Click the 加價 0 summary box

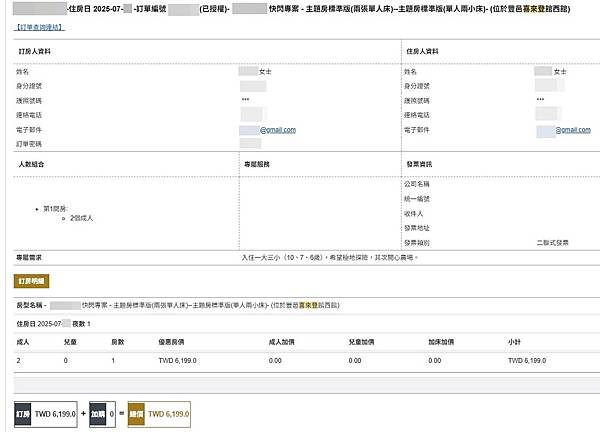pos(102,414)
